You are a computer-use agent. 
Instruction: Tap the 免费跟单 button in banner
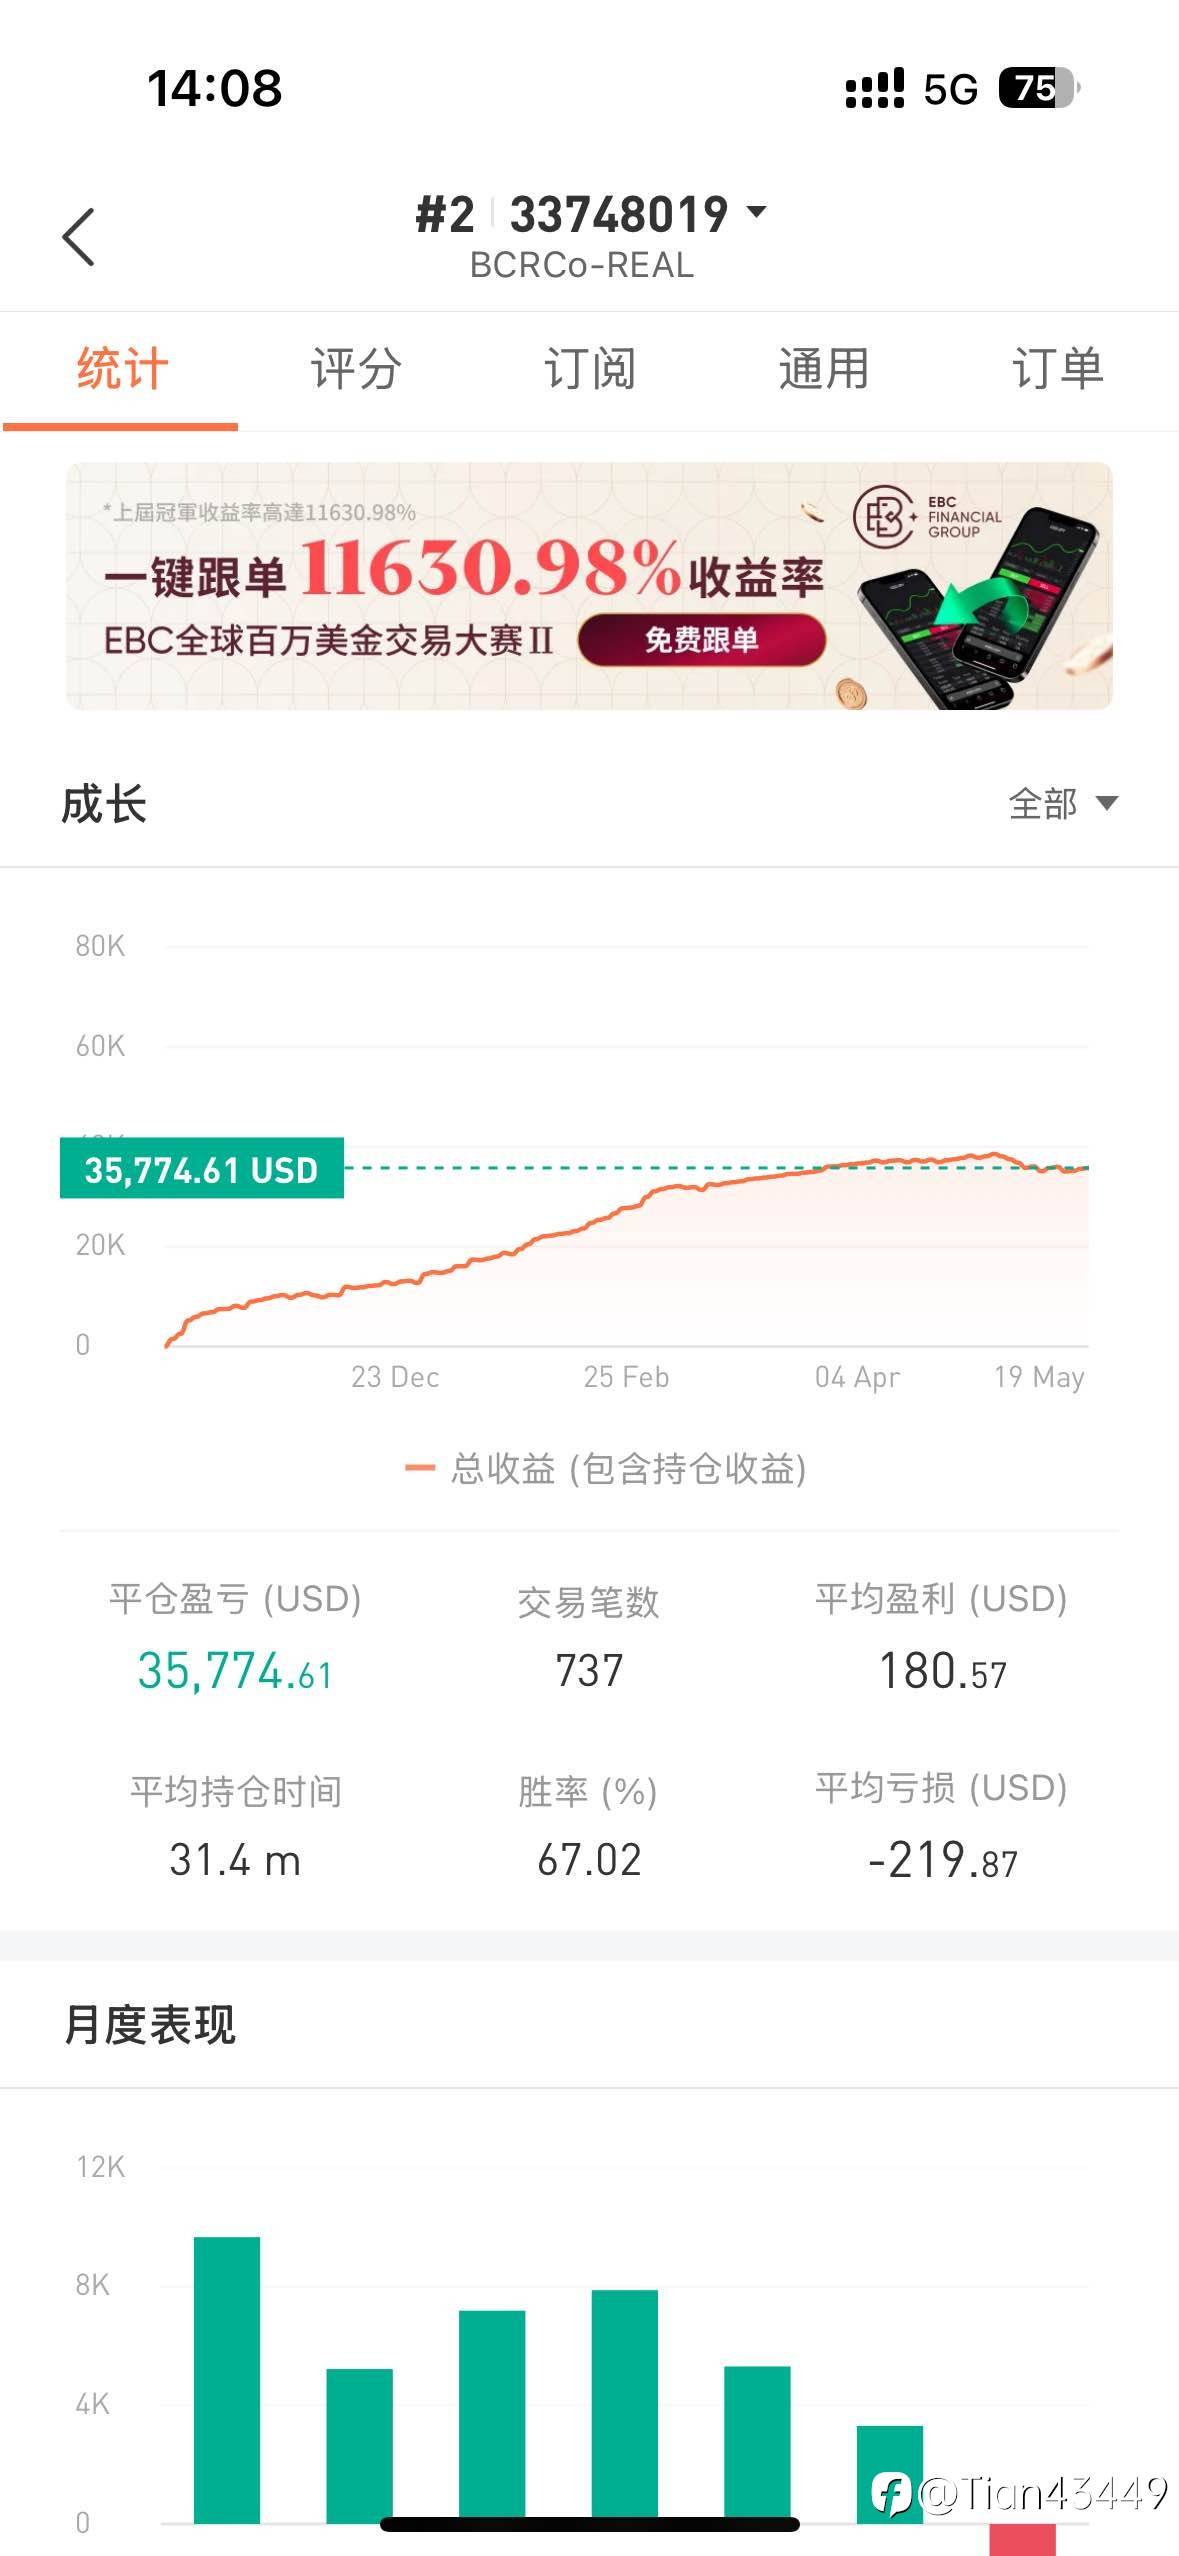point(702,640)
